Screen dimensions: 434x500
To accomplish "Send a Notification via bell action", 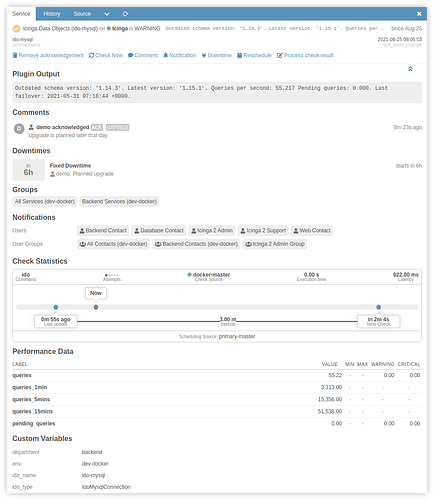I will click(x=179, y=55).
